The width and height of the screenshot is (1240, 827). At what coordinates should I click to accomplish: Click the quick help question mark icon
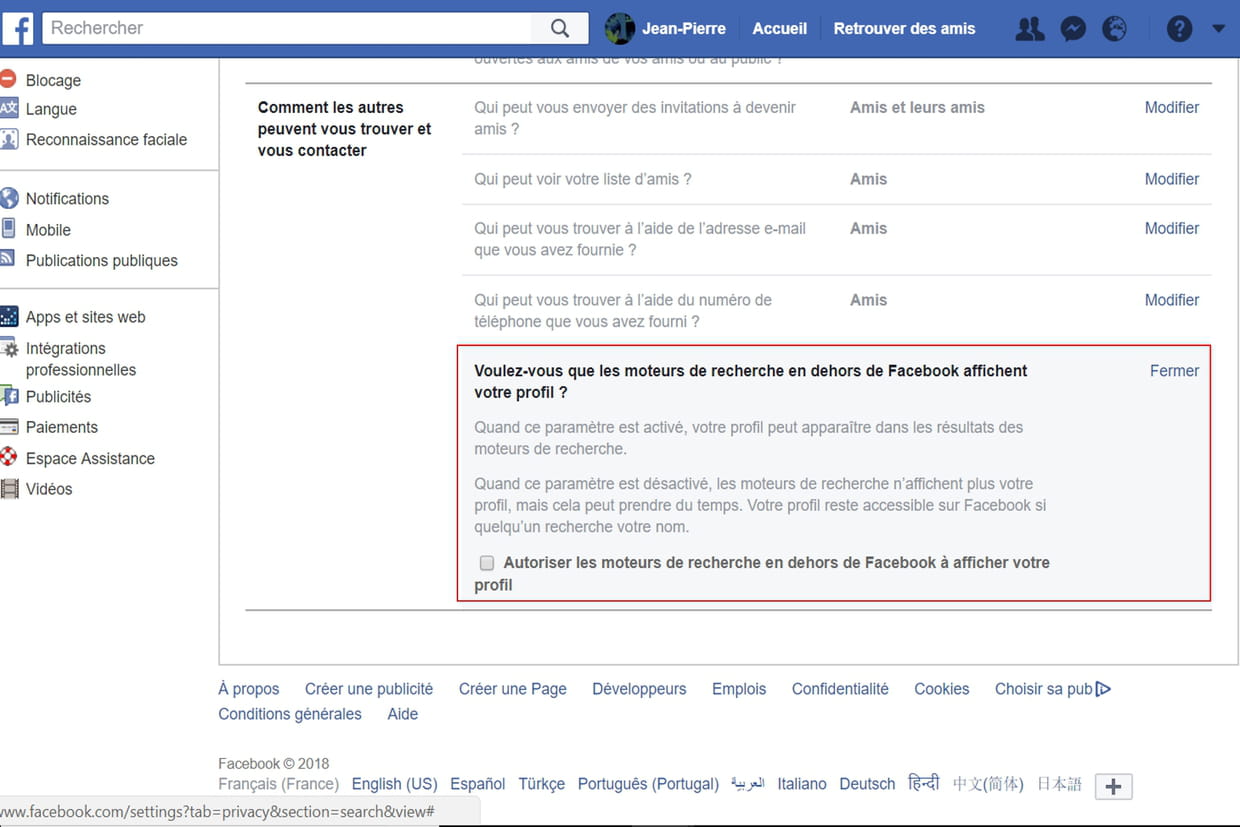1179,29
